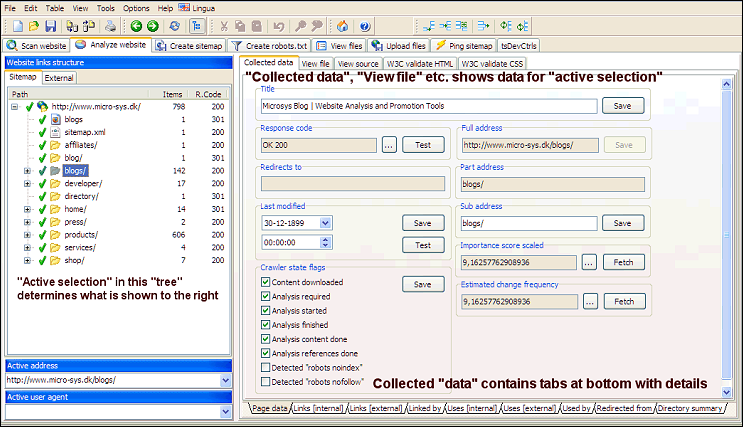
Task: Open the Upload files tab
Action: pyautogui.click(x=399, y=45)
